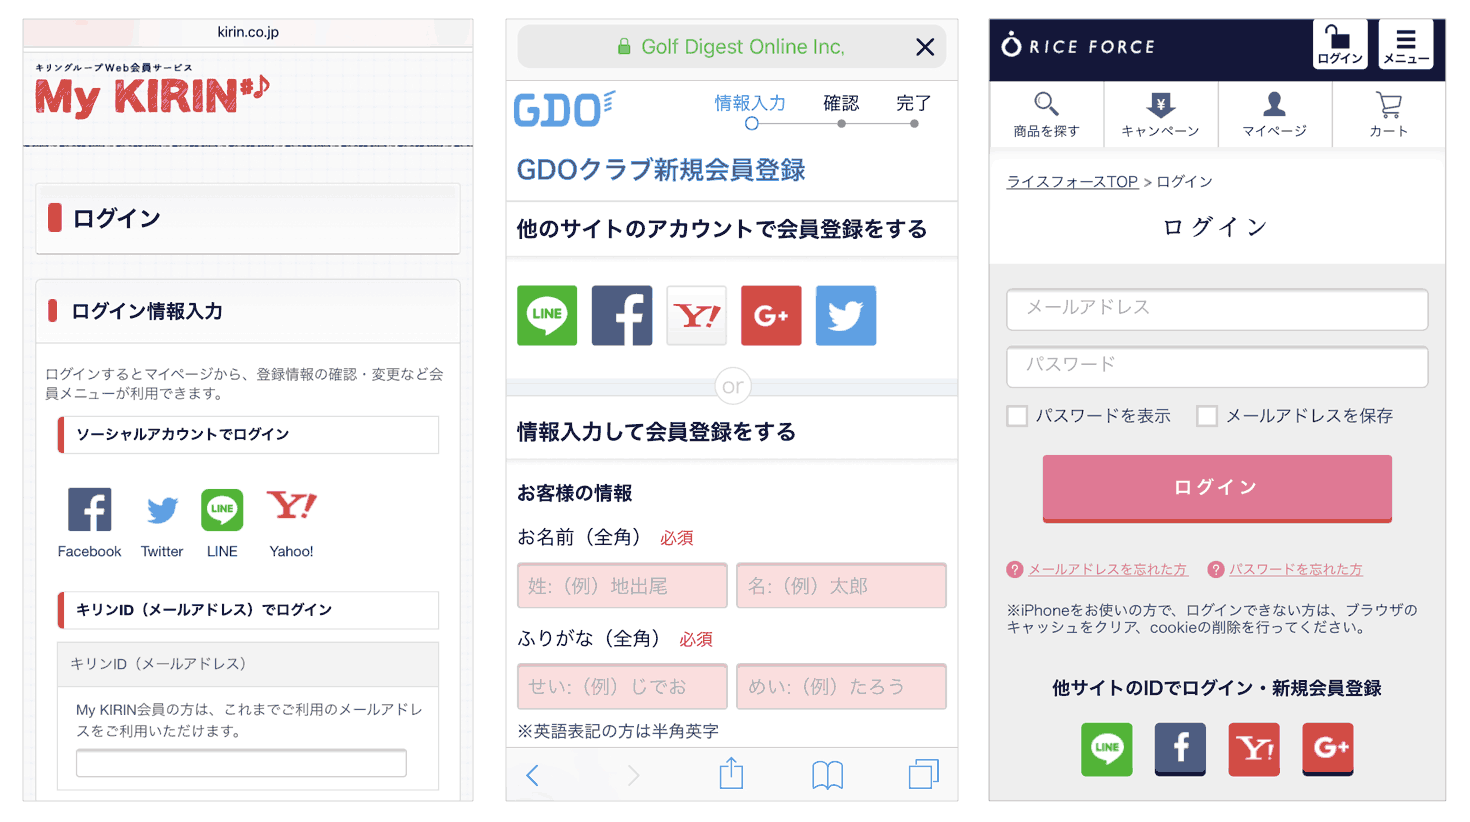Click the Golf Digest Online Inc. address bar
The width and height of the screenshot is (1470, 822).
pos(732,47)
